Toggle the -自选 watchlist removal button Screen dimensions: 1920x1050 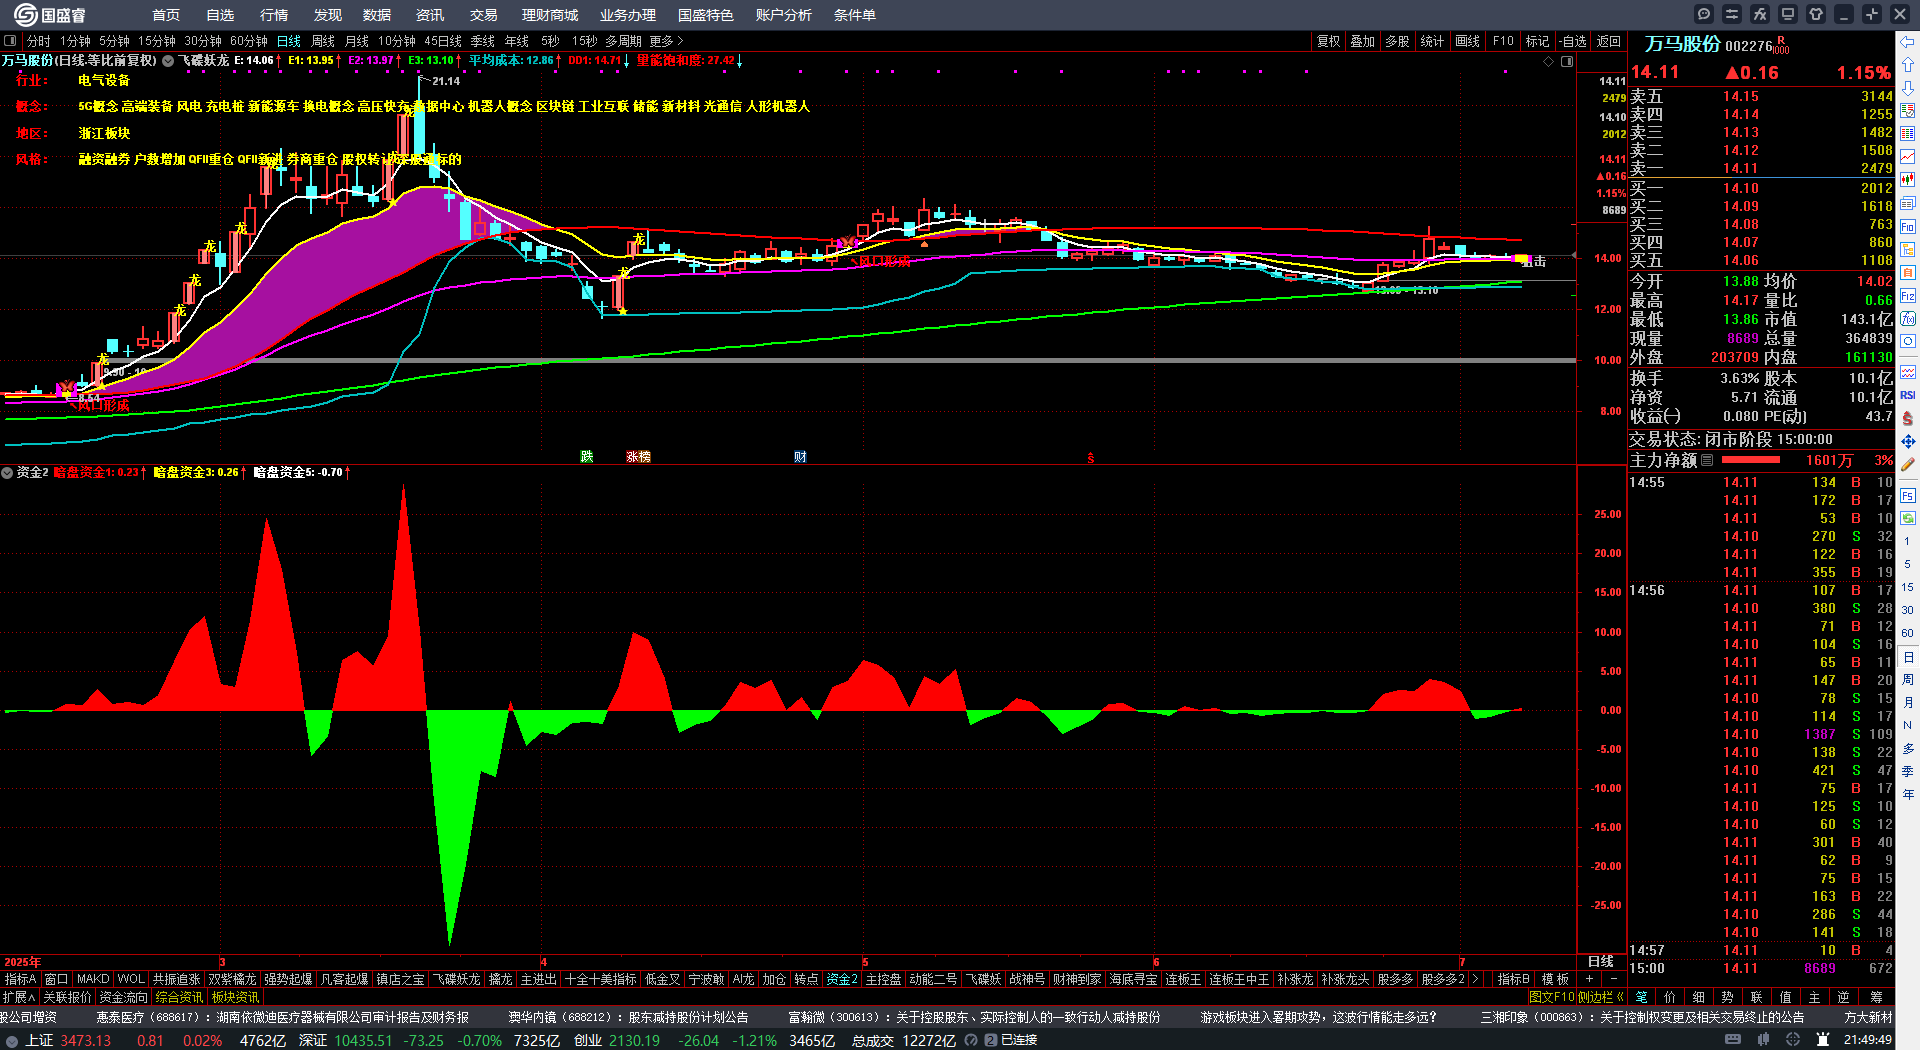point(1573,41)
